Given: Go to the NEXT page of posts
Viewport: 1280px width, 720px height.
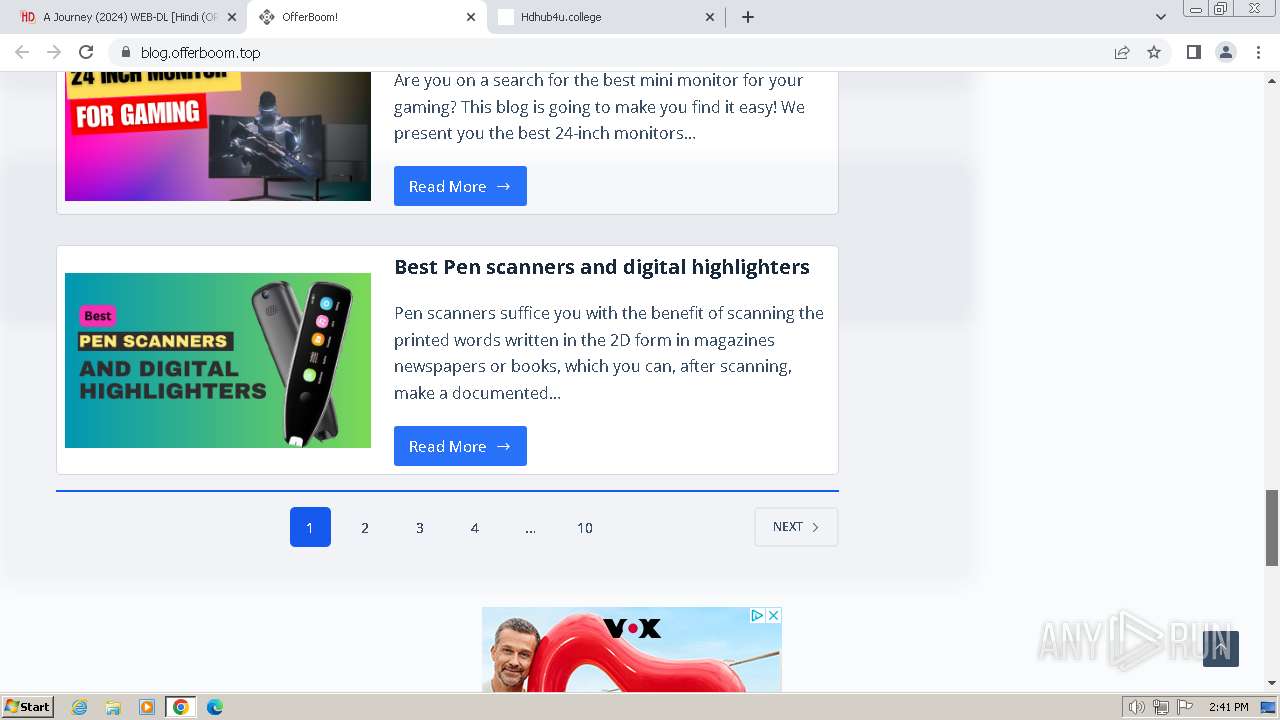Looking at the screenshot, I should coord(796,527).
